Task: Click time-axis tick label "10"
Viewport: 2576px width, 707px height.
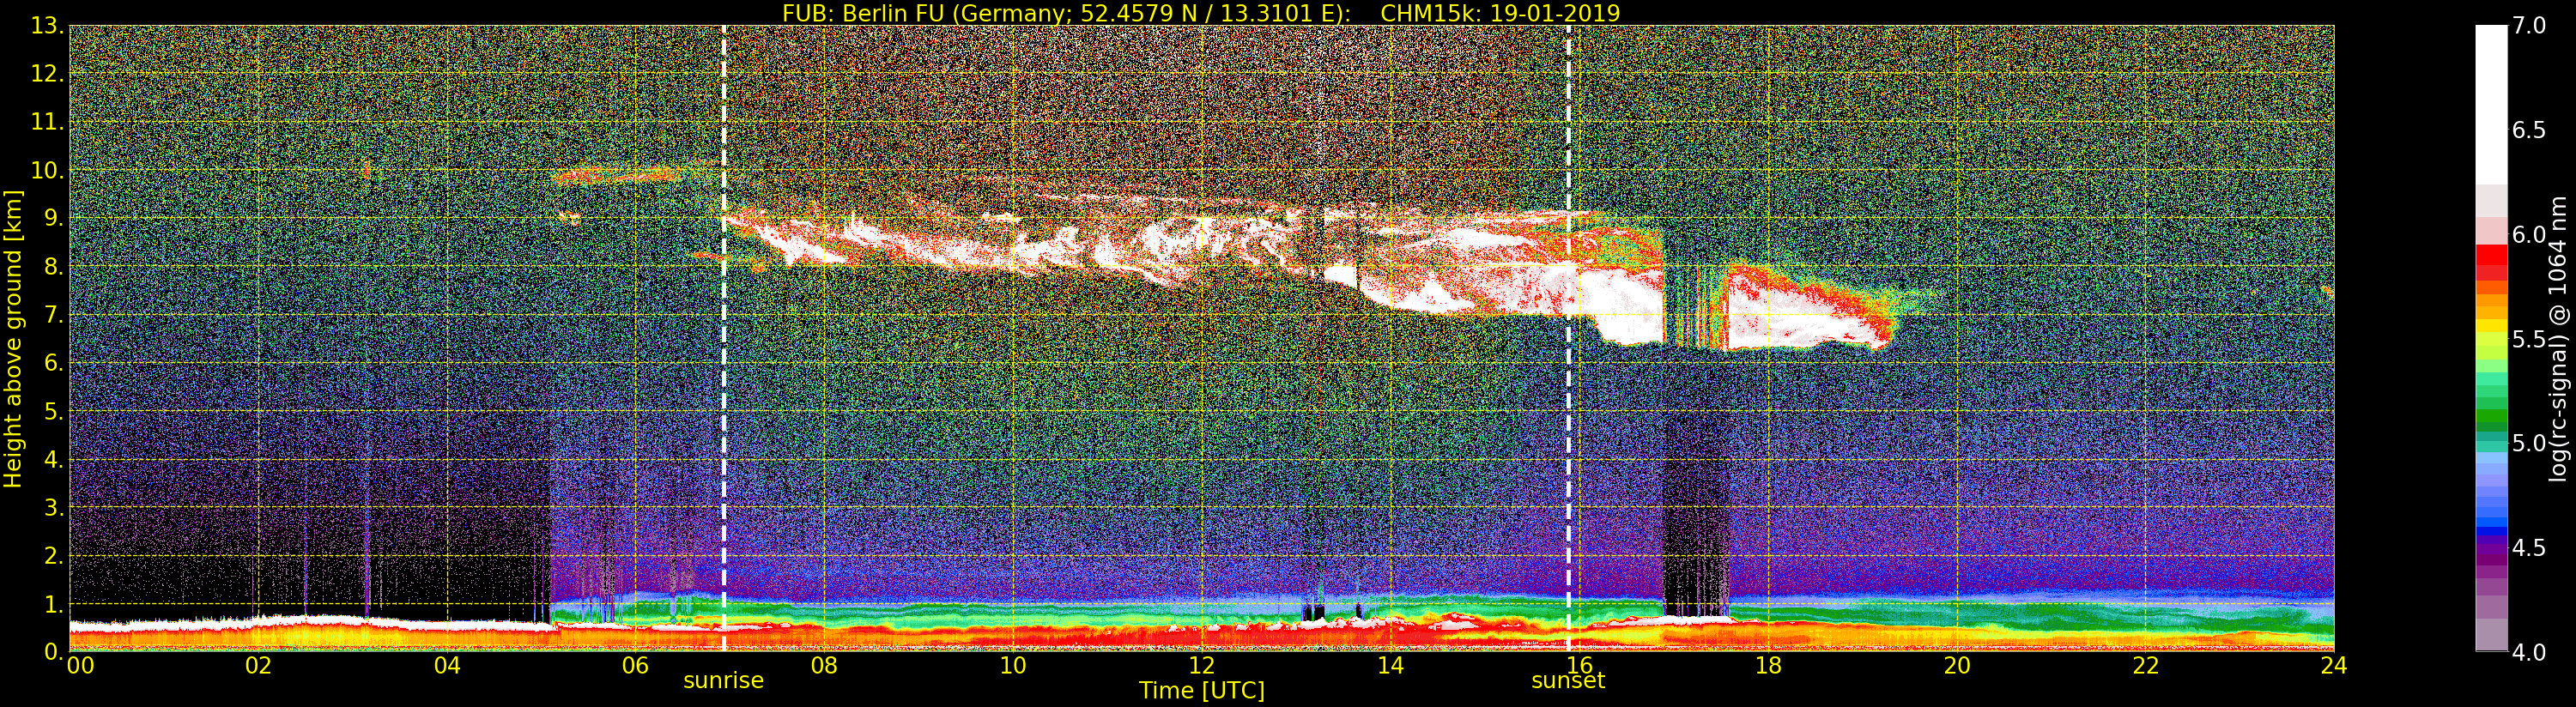Action: click(1013, 665)
